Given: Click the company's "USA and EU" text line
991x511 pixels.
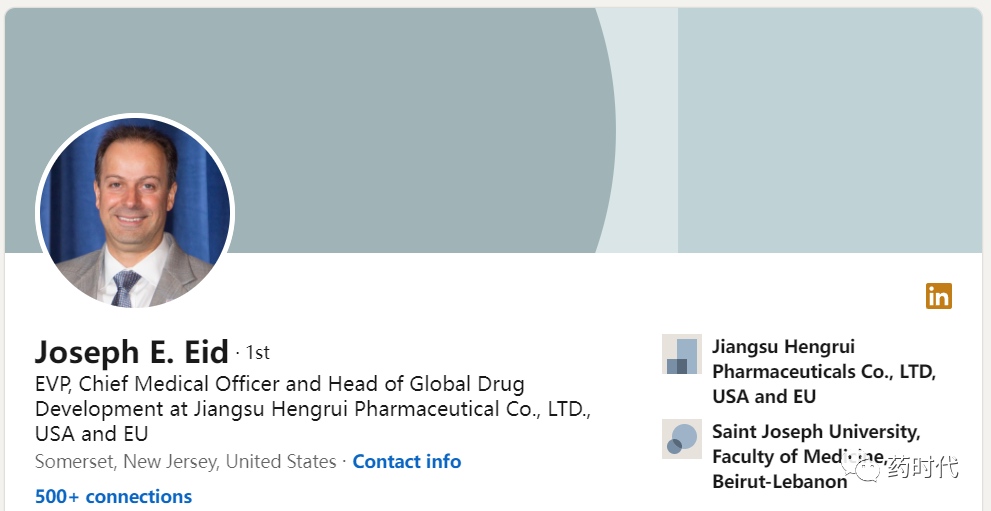Looking at the screenshot, I should (763, 396).
